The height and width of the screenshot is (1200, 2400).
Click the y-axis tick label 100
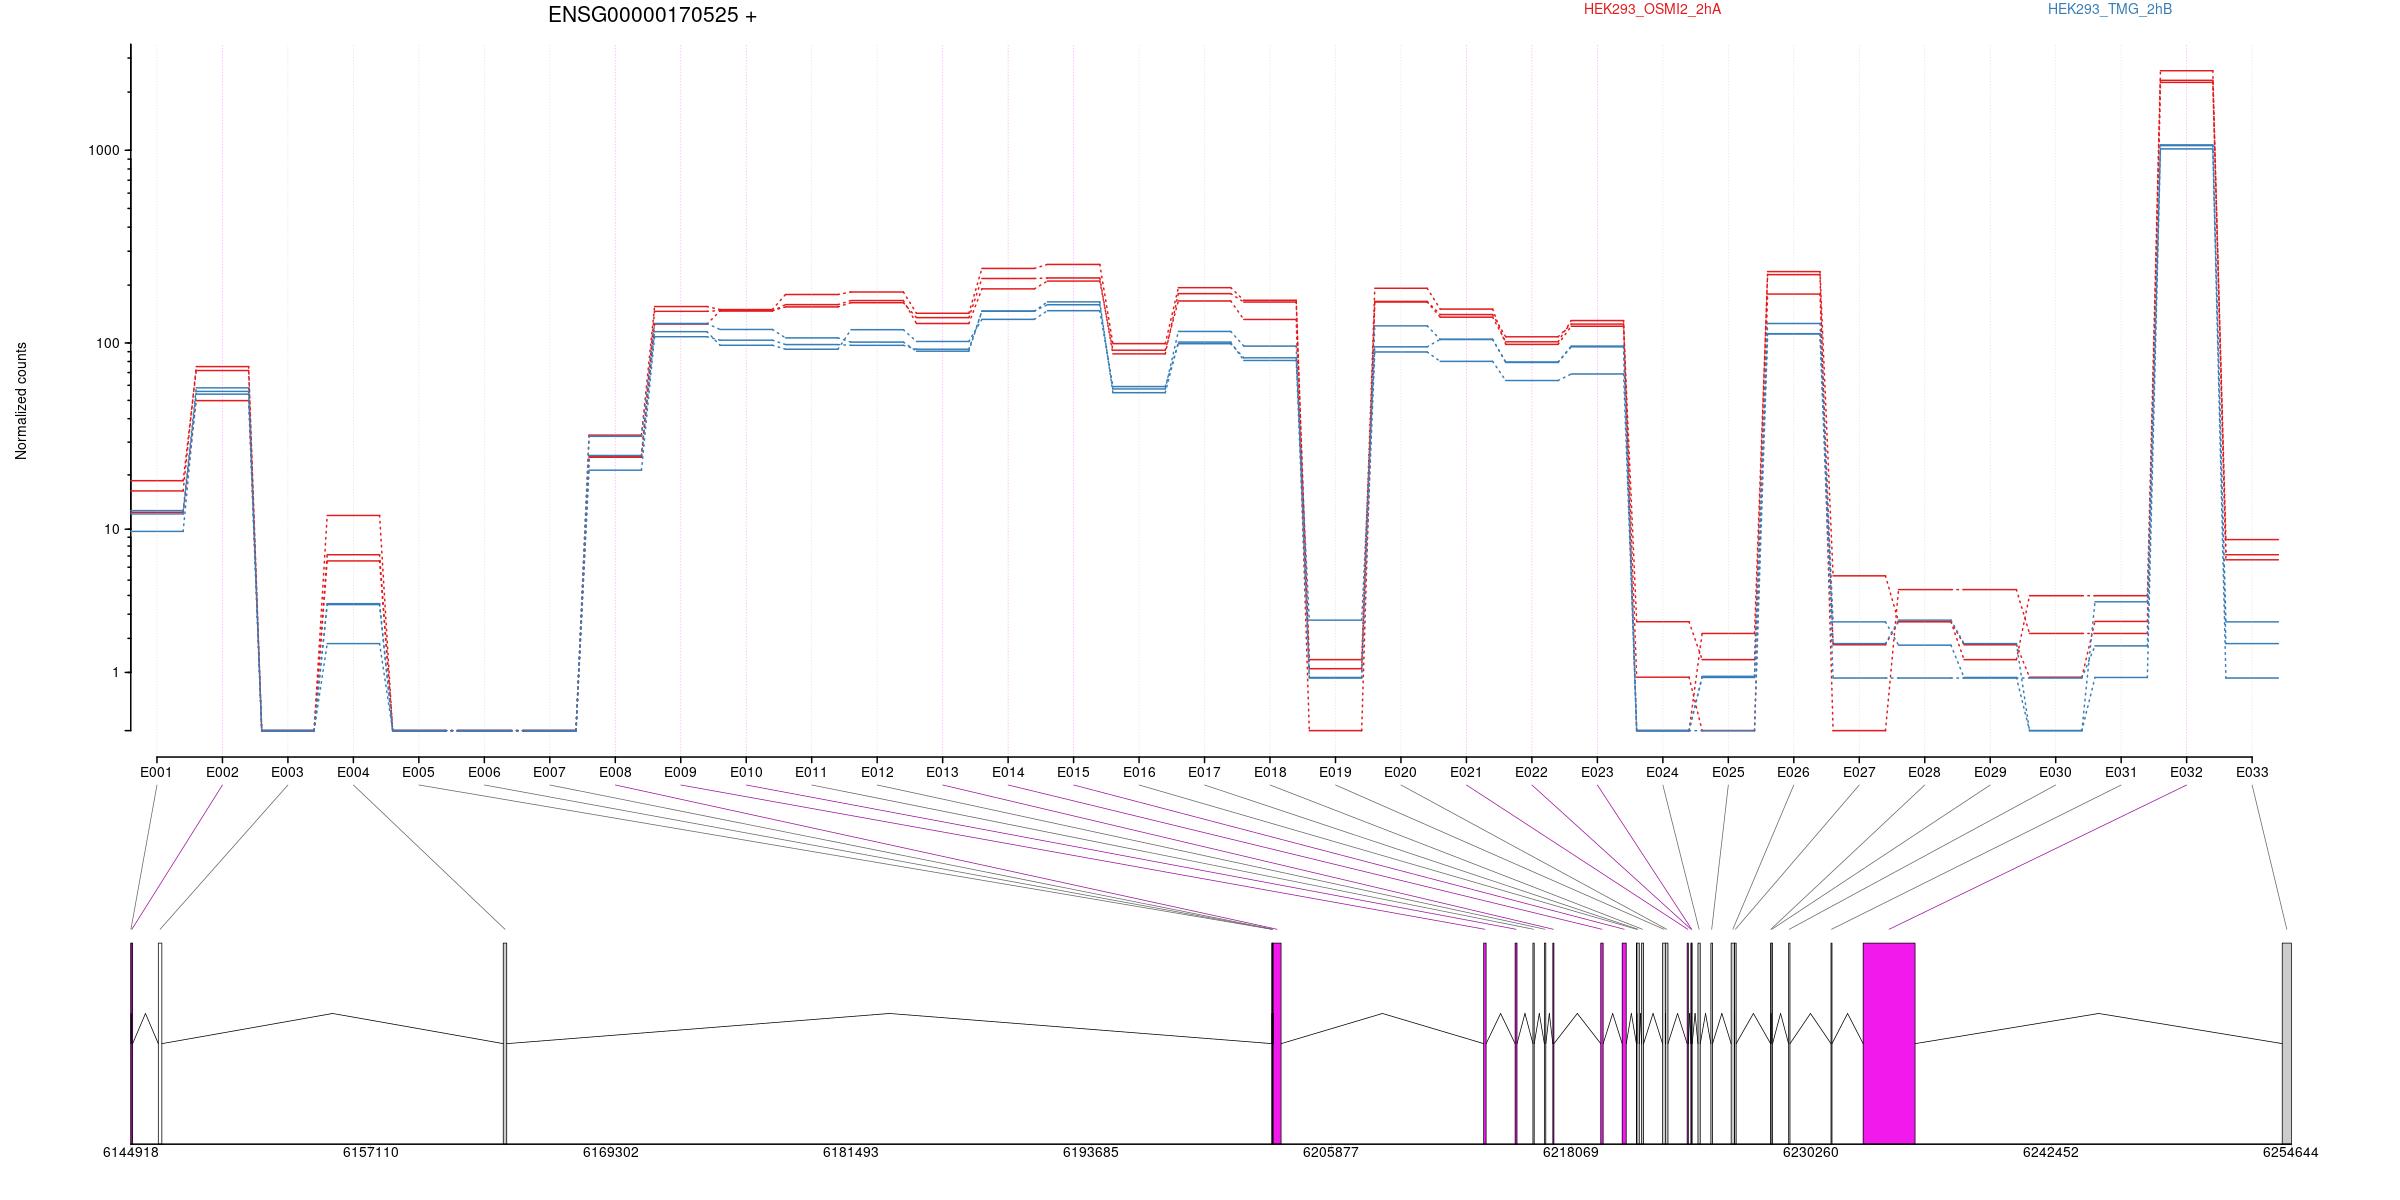tap(107, 343)
